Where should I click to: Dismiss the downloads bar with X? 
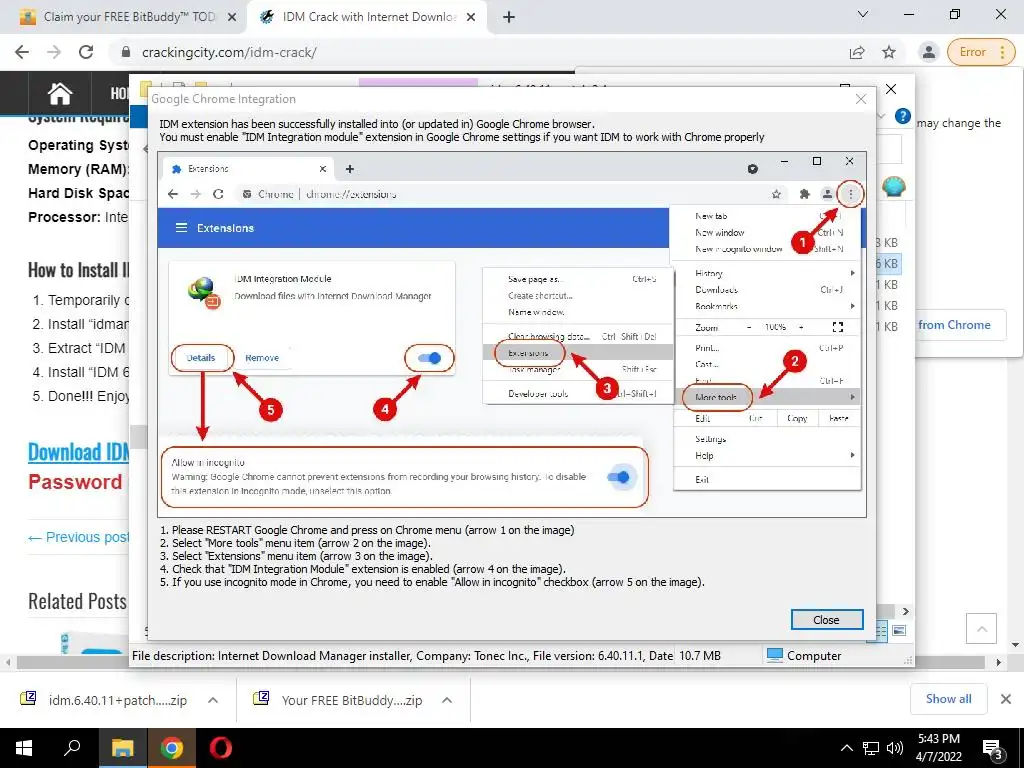(x=1006, y=699)
